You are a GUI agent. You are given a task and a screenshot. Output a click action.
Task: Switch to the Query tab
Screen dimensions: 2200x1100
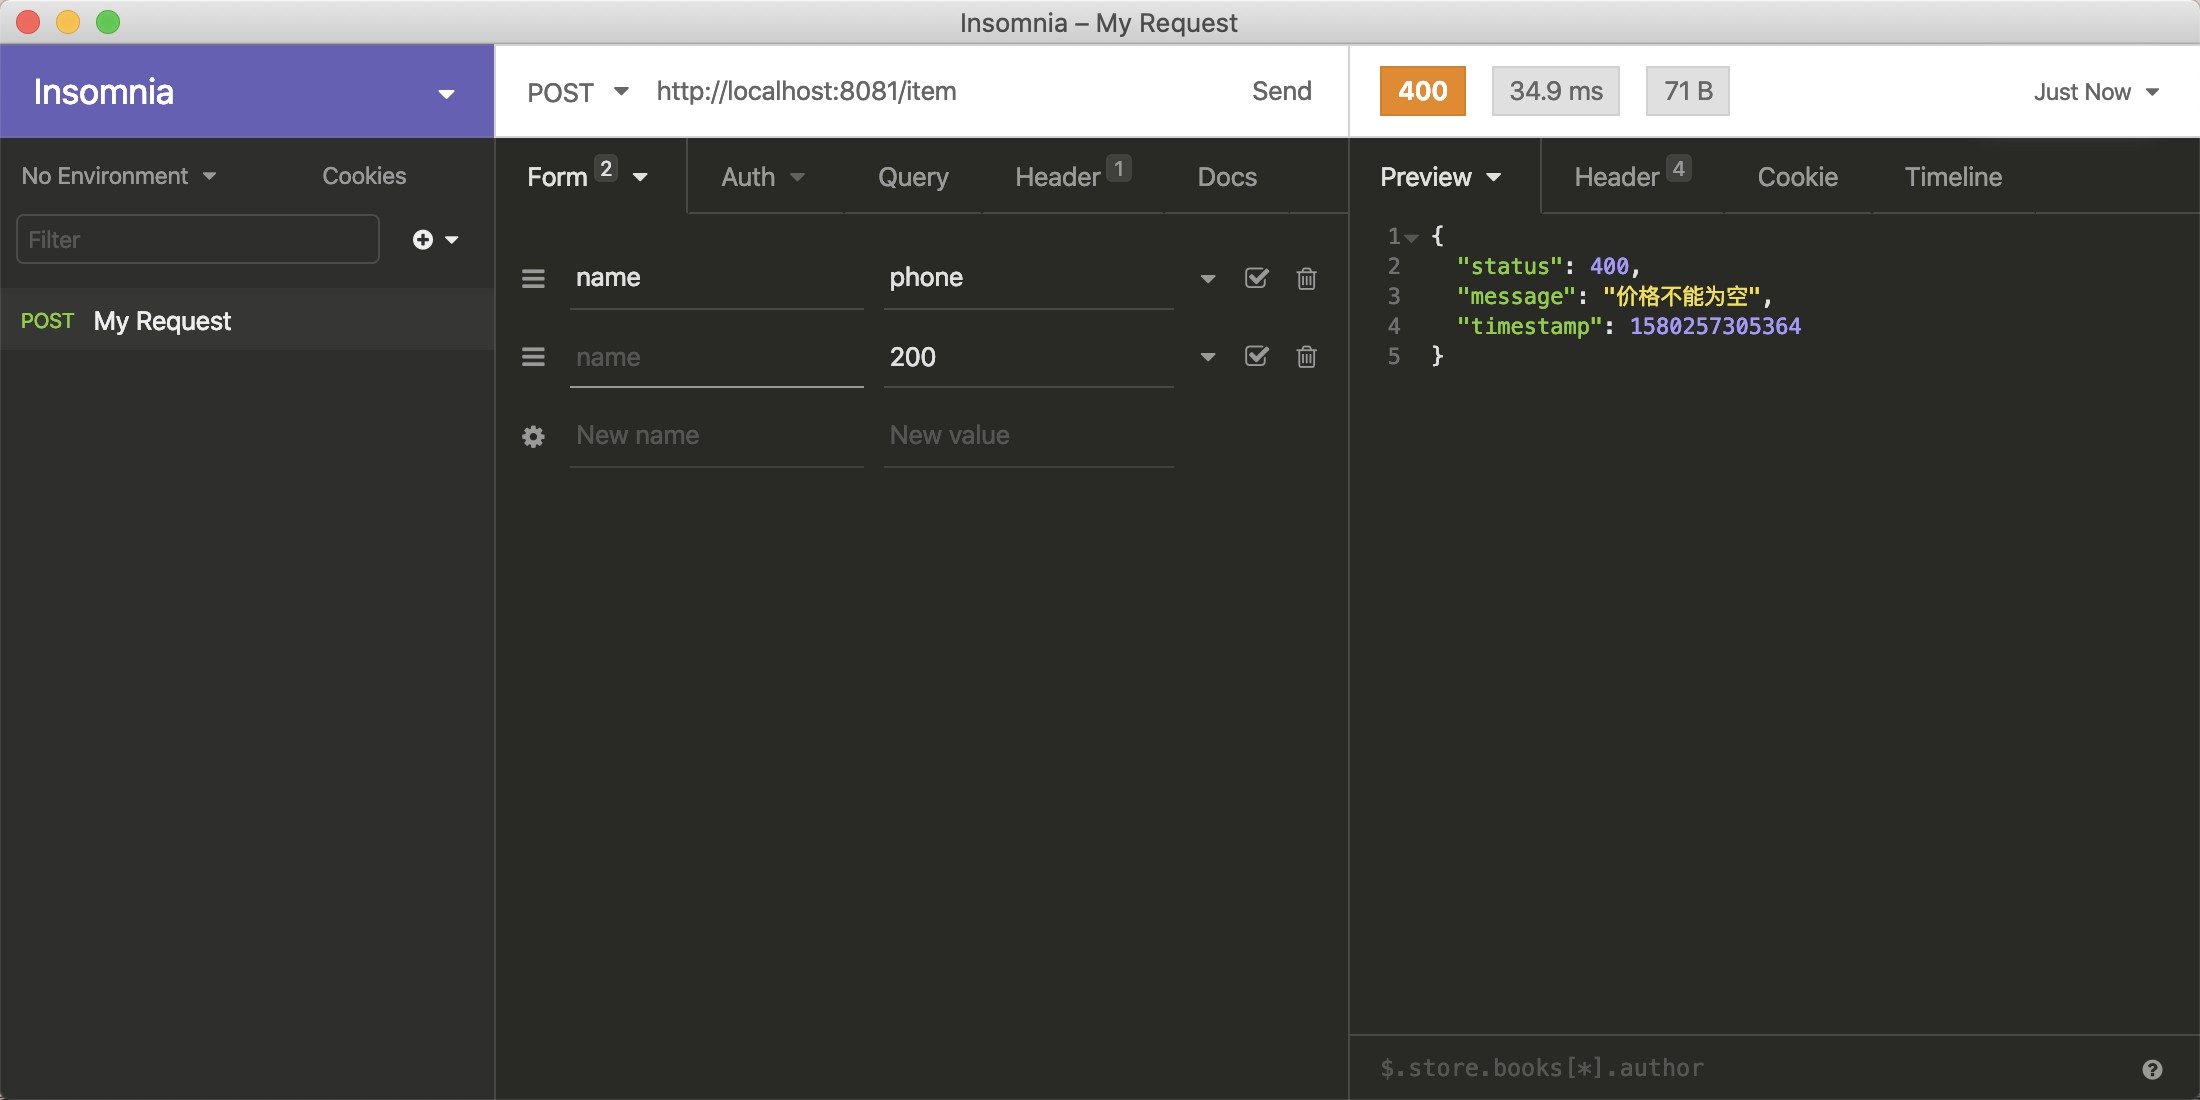[x=912, y=177]
